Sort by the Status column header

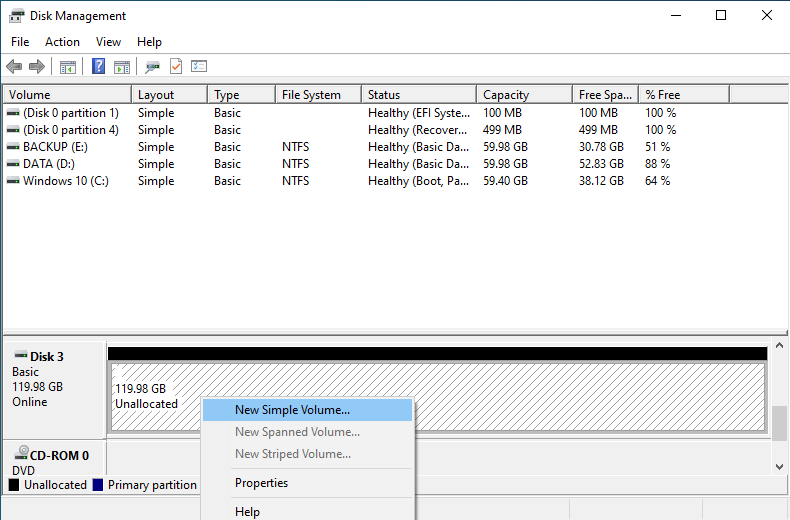(419, 95)
